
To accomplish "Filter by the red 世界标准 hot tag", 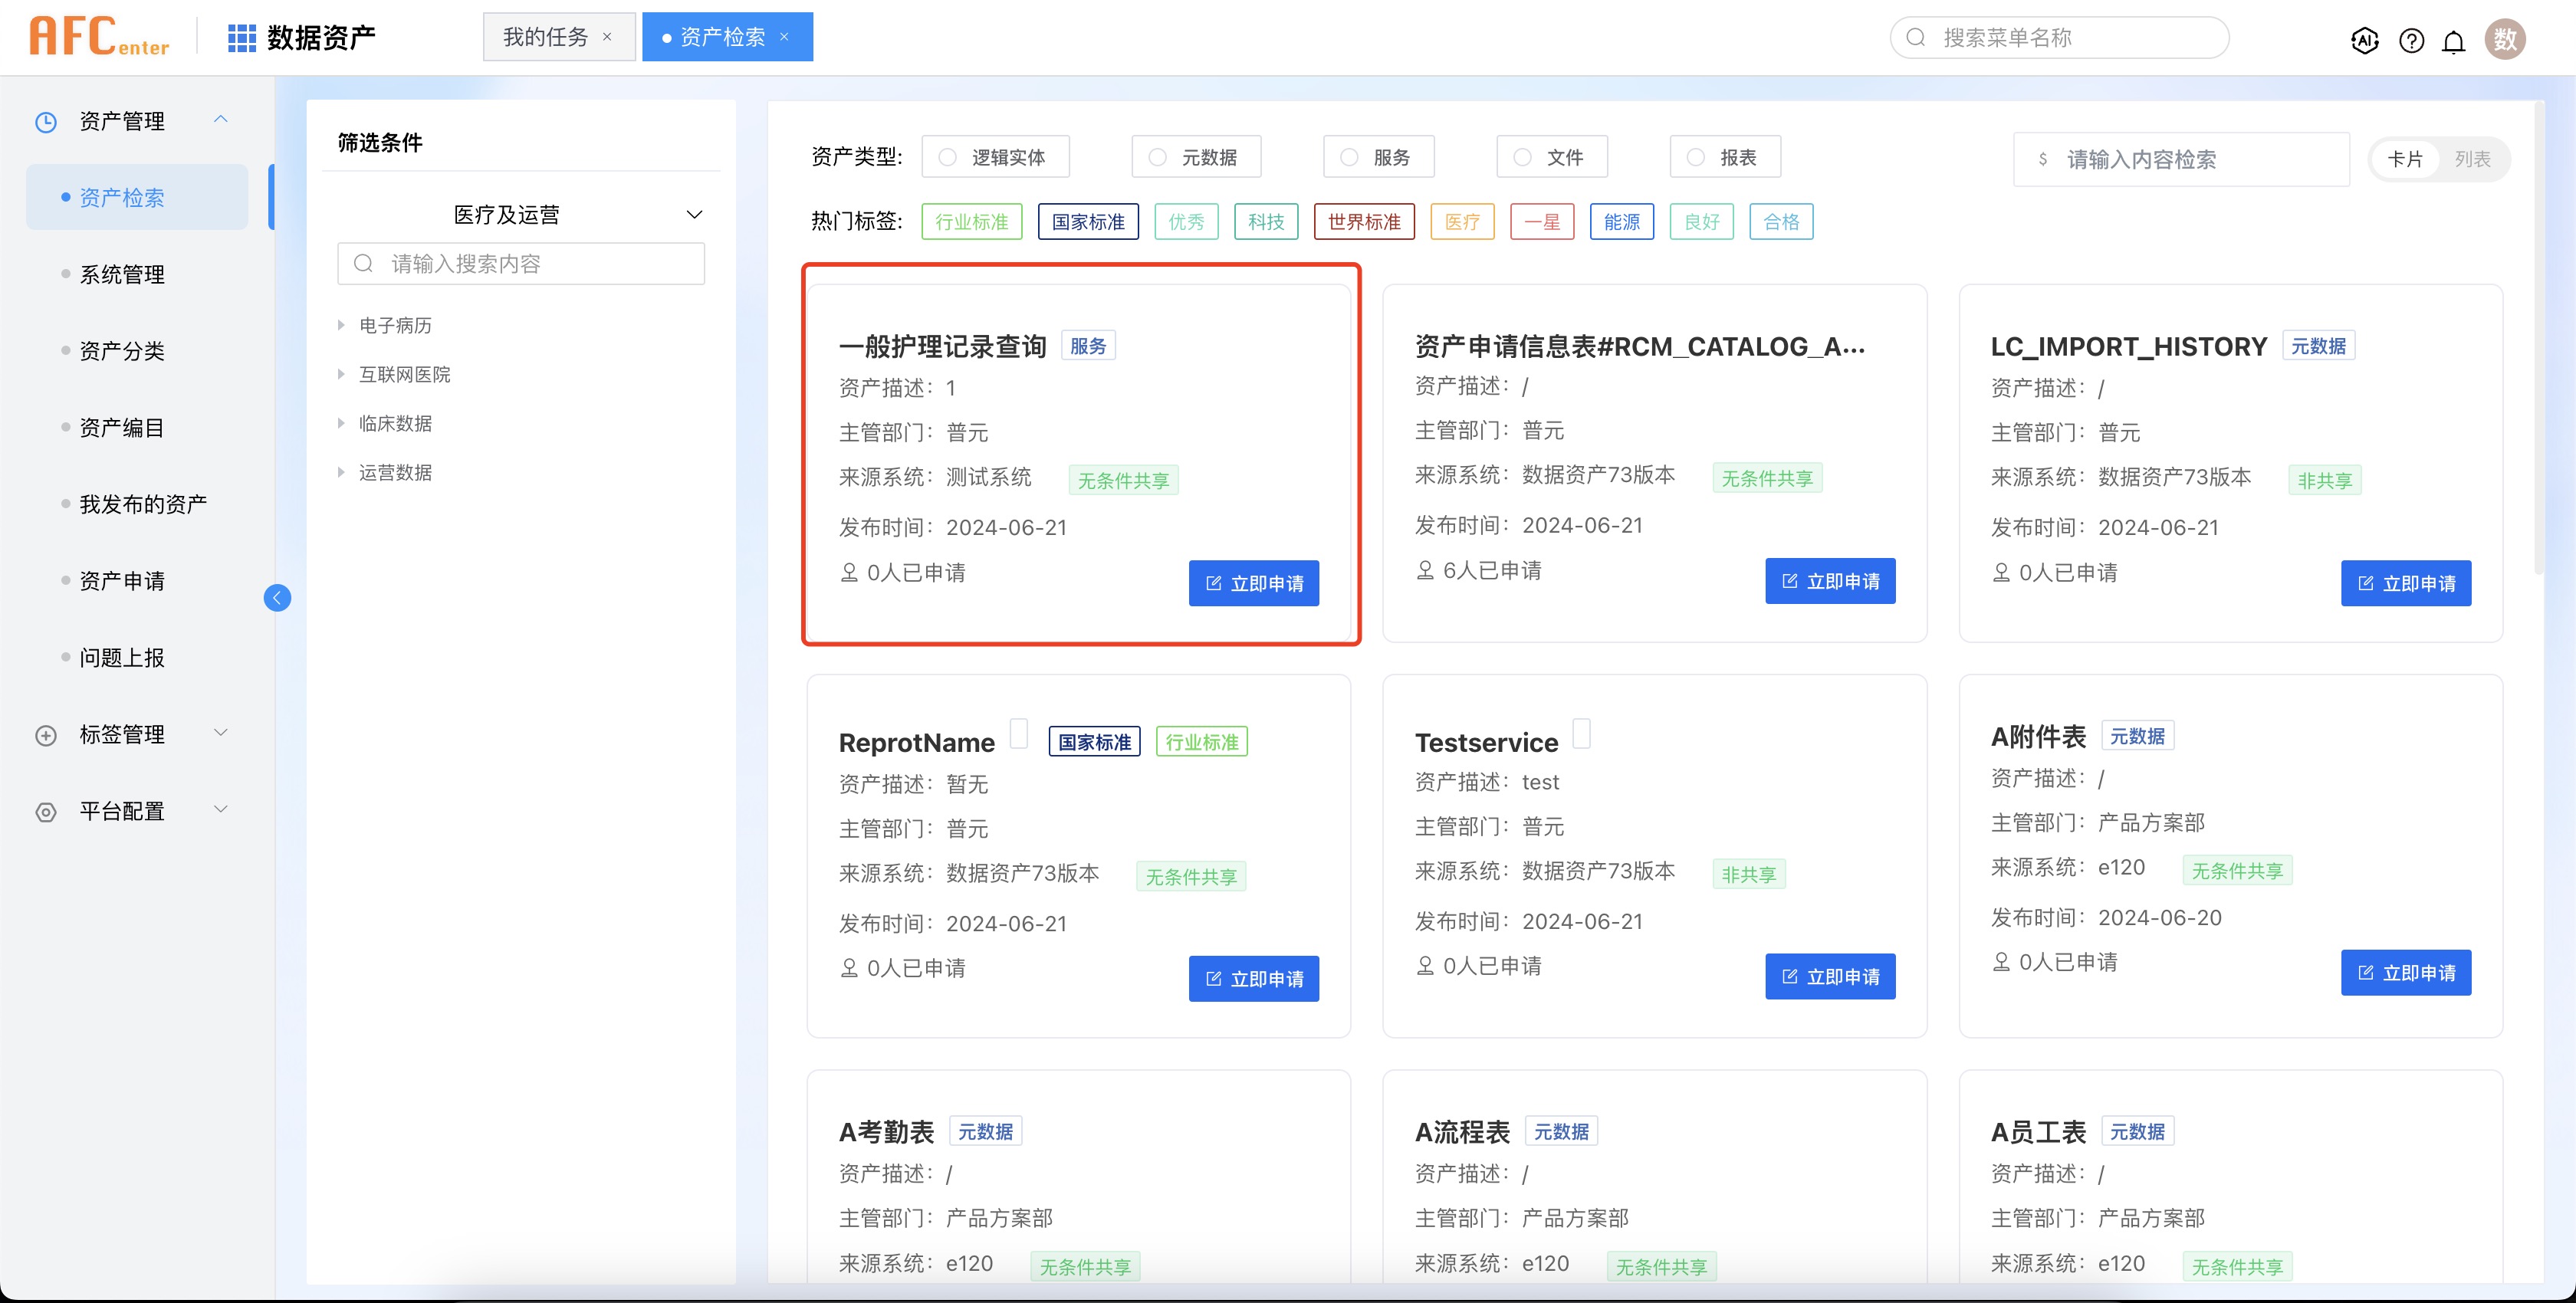I will point(1364,221).
